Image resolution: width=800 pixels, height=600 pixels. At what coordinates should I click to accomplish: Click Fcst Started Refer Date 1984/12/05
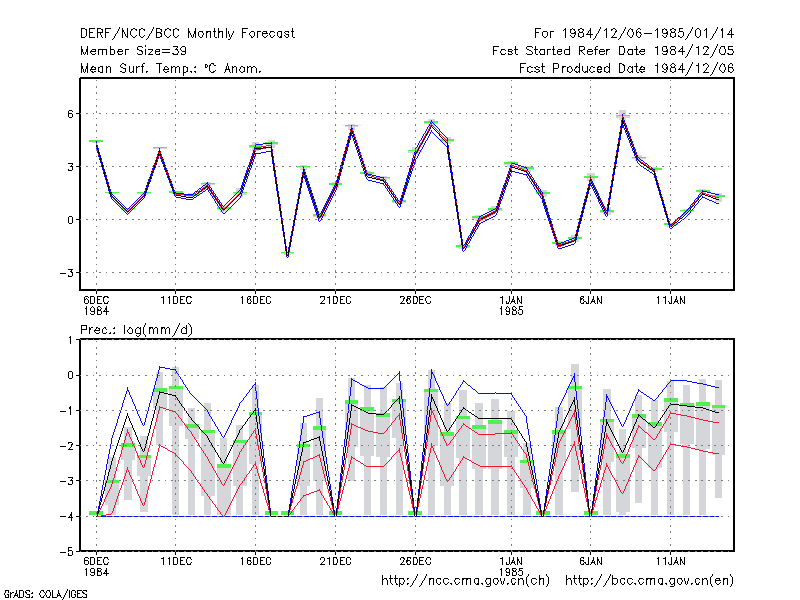(613, 51)
